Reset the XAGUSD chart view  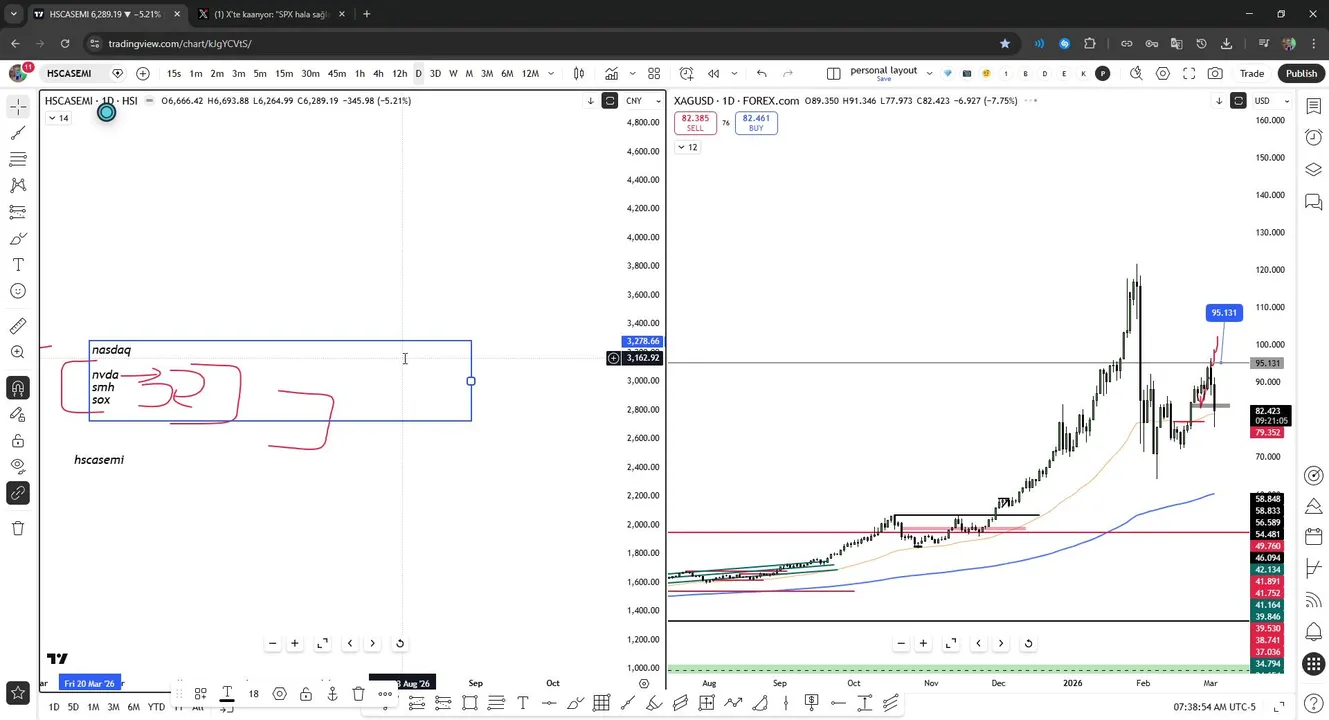(x=1028, y=644)
